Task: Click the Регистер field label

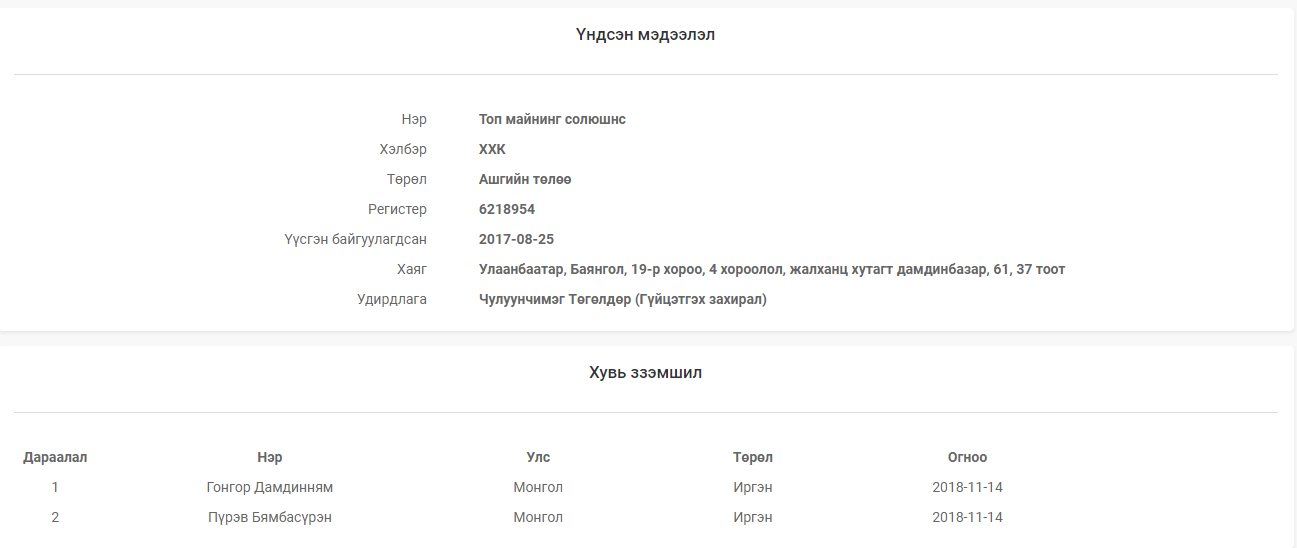Action: (397, 209)
